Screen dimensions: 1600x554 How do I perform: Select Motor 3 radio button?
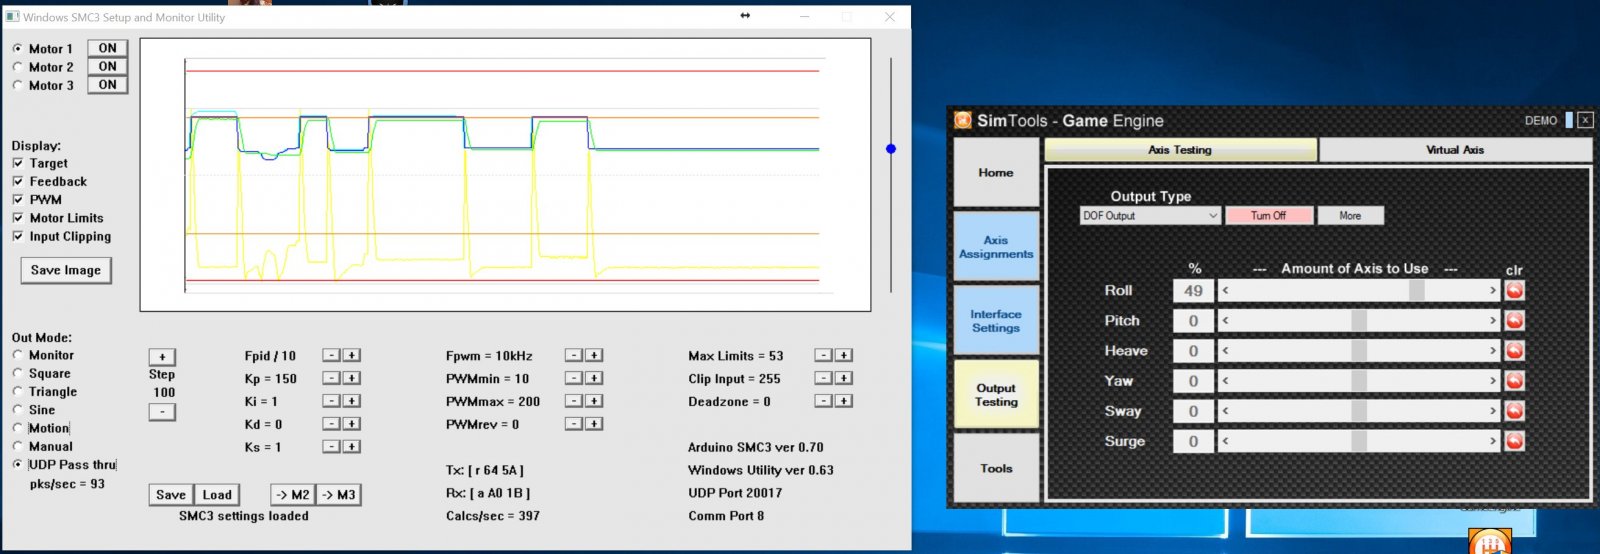[17, 85]
